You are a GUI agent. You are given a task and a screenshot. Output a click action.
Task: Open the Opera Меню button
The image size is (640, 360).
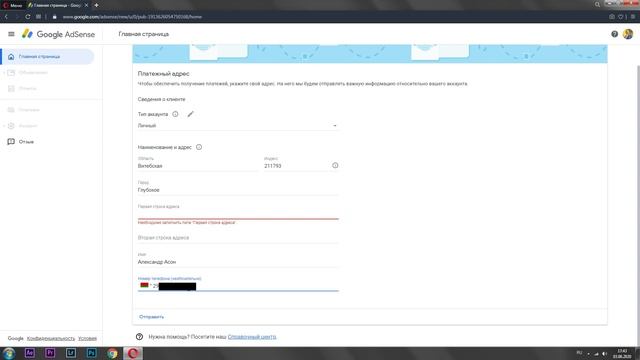click(x=13, y=5)
